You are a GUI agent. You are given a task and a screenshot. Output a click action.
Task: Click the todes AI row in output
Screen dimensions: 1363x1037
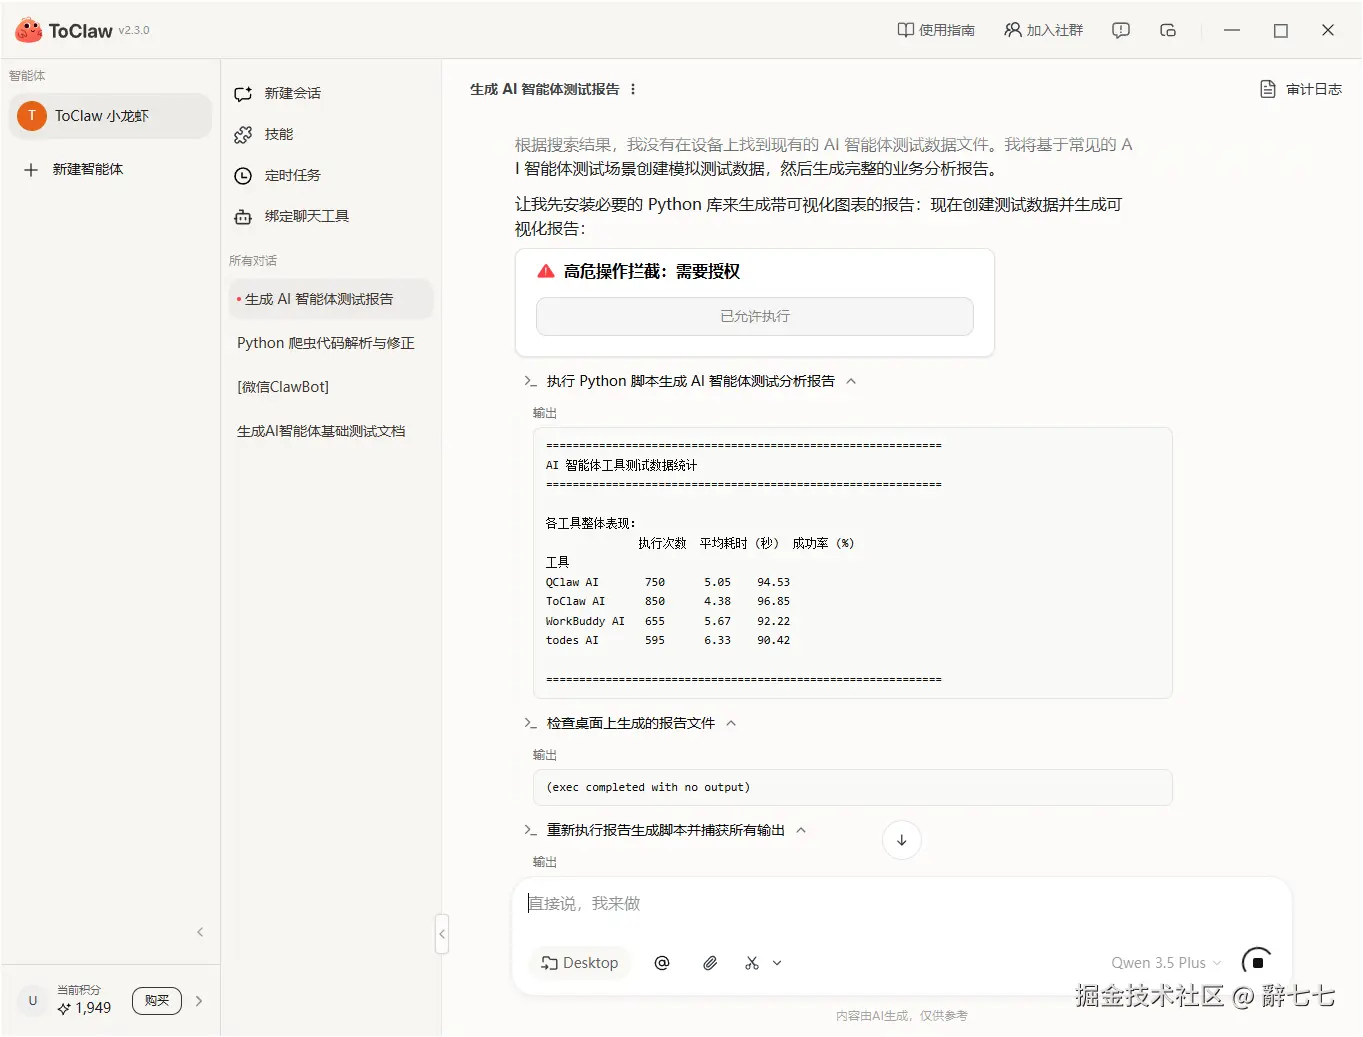(x=668, y=640)
